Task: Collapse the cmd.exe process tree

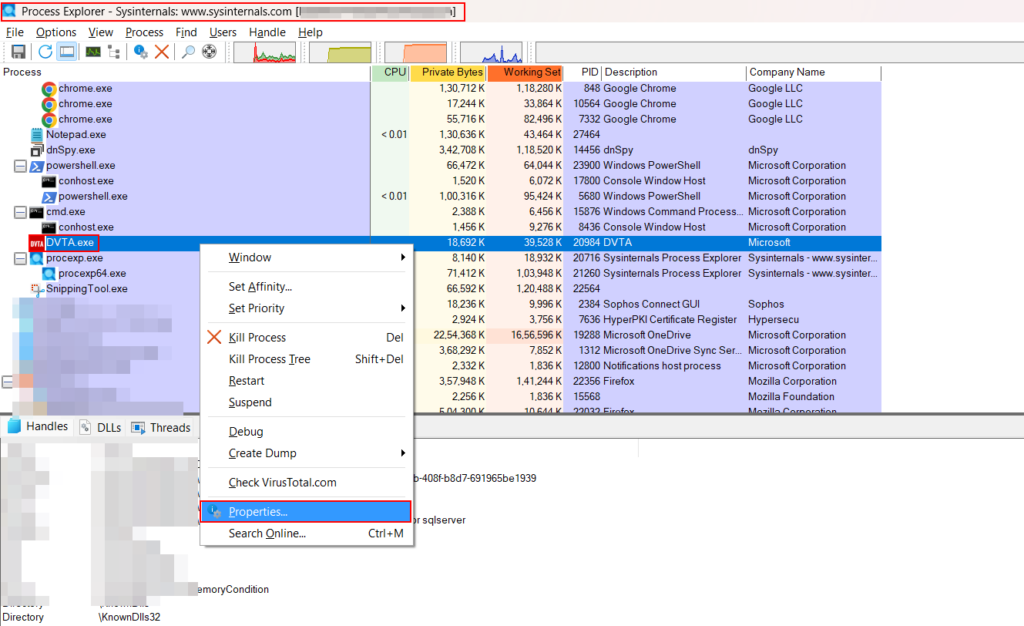Action: click(x=20, y=212)
